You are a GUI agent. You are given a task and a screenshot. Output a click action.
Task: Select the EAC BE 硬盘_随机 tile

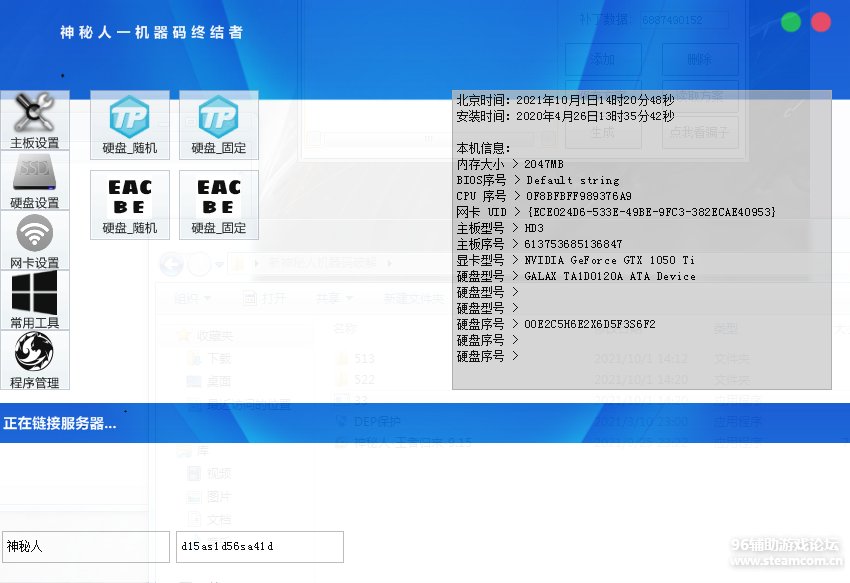[x=129, y=204]
